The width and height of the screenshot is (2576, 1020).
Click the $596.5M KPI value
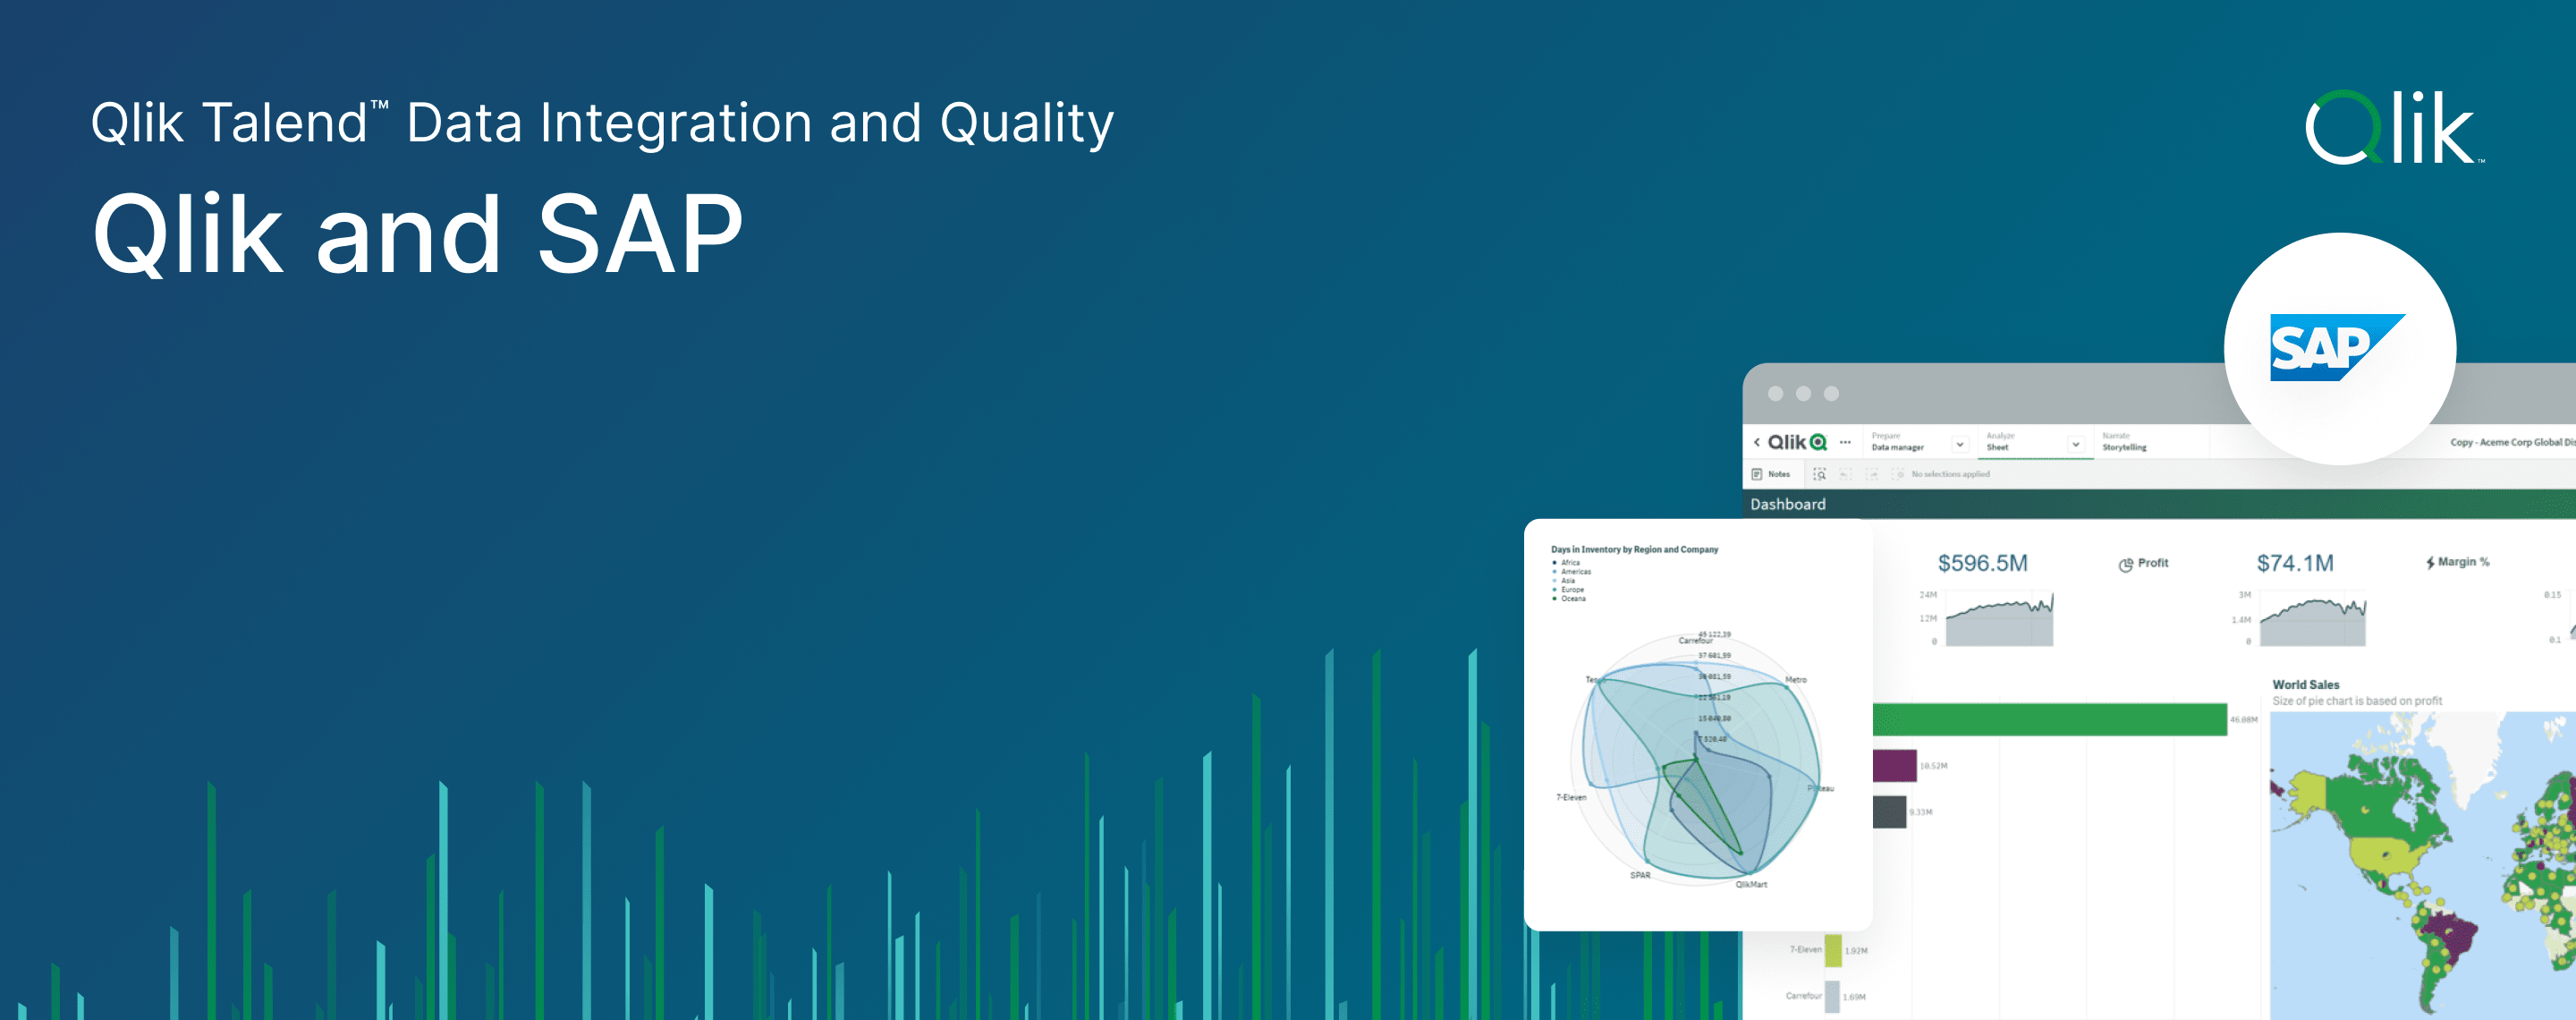(x=1982, y=563)
